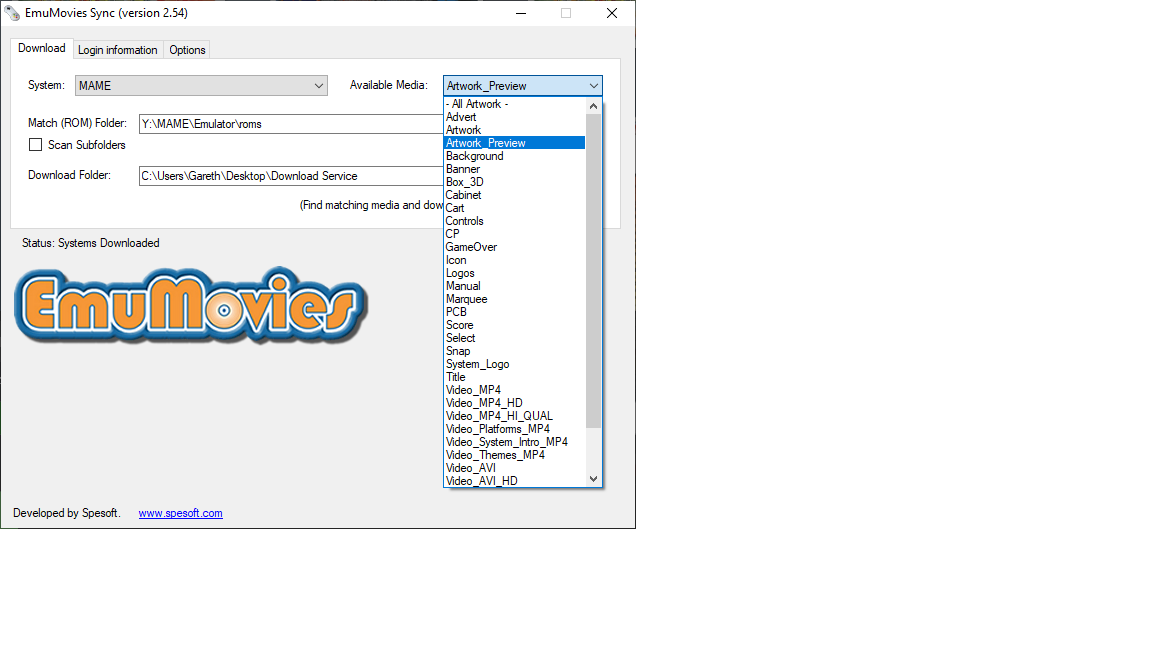The height and width of the screenshot is (648, 1152).
Task: Pick Box_3D from the media list
Action: [x=515, y=182]
